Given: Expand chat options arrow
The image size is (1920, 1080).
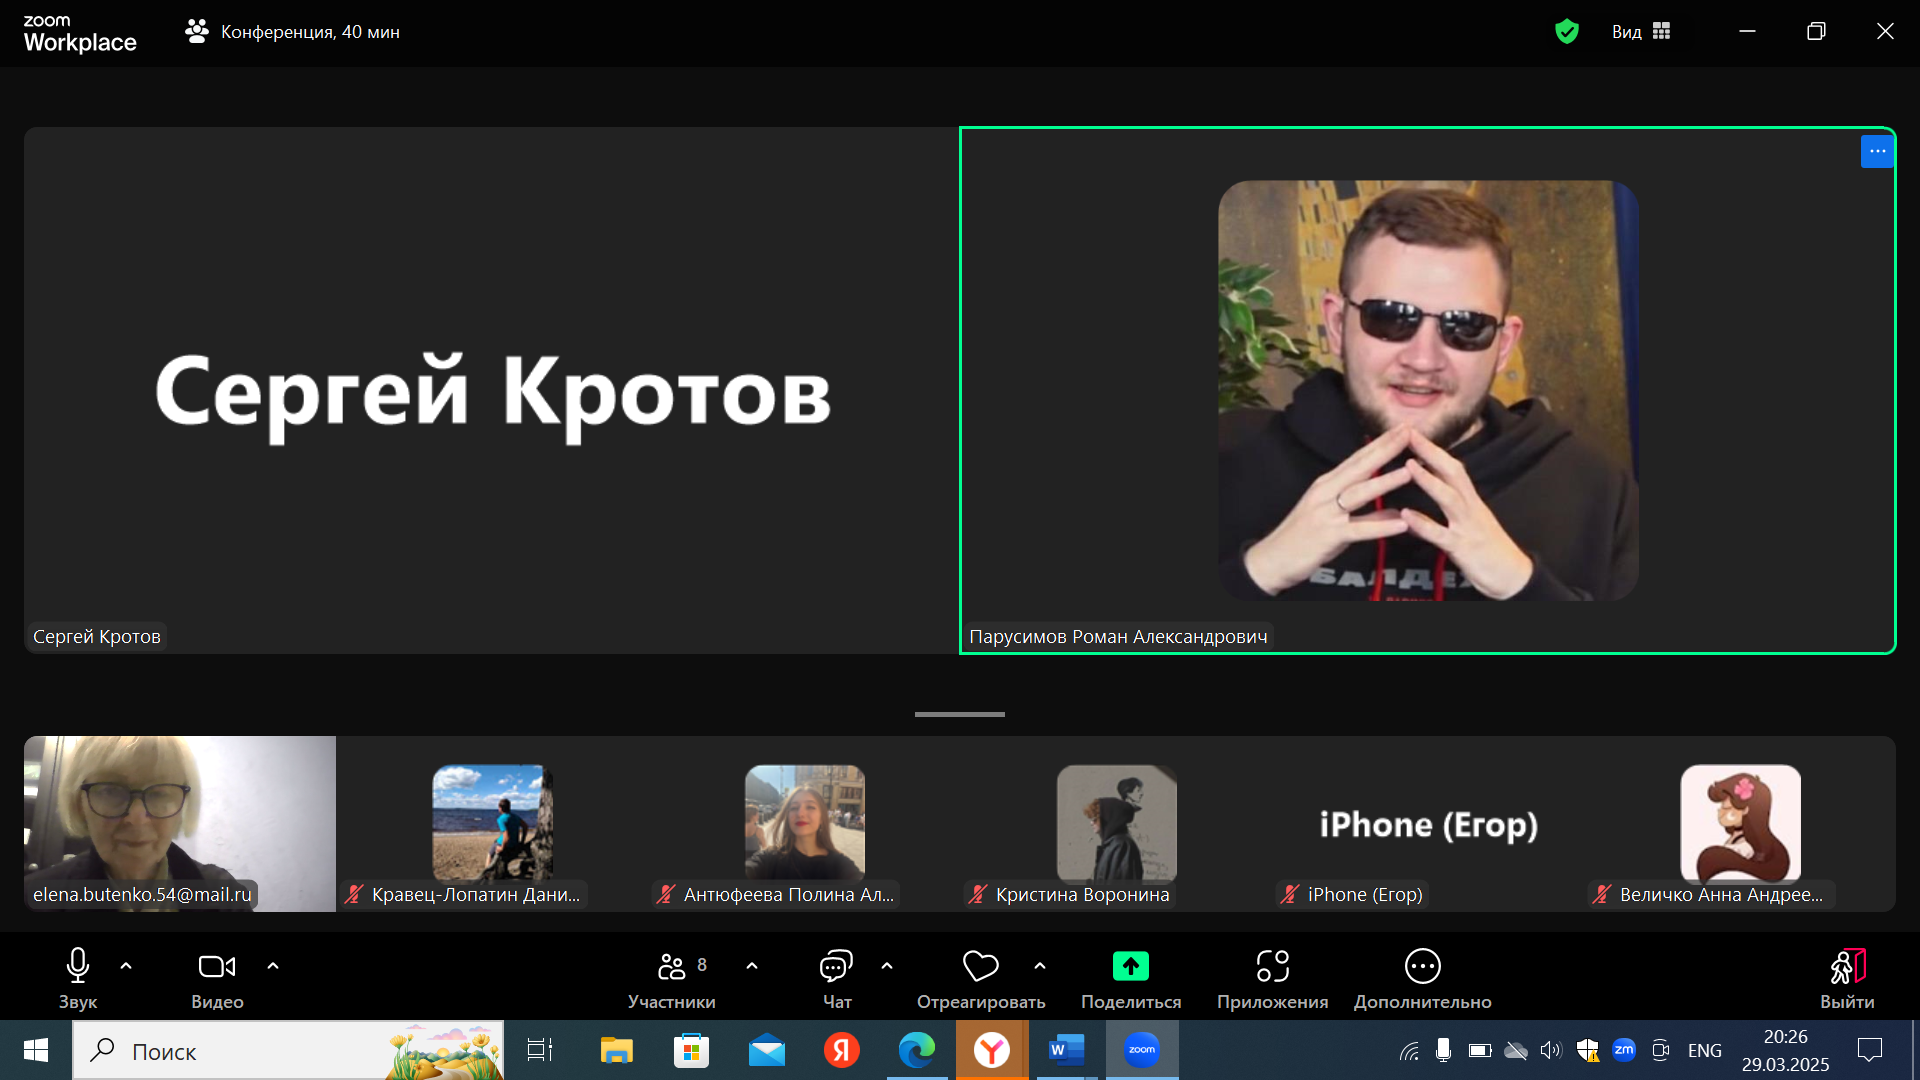Looking at the screenshot, I should 887,966.
